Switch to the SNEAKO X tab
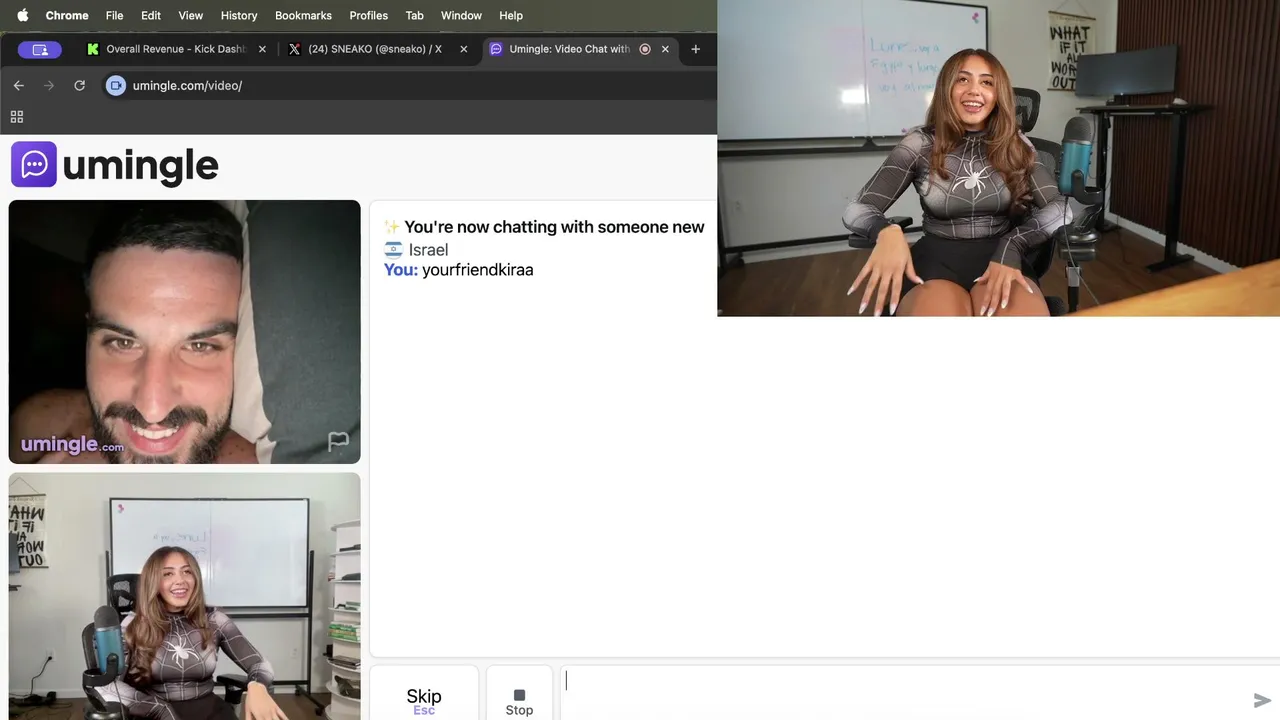The width and height of the screenshot is (1280, 720). click(378, 49)
